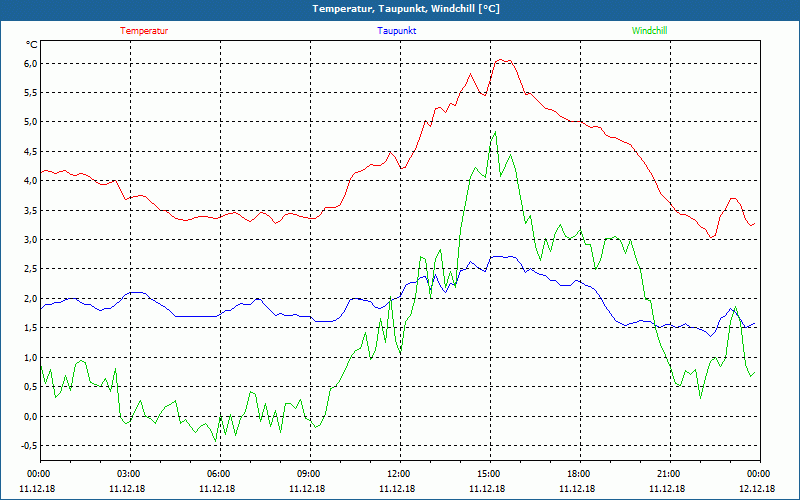Click the blue Taupunkt legend label

point(396,31)
